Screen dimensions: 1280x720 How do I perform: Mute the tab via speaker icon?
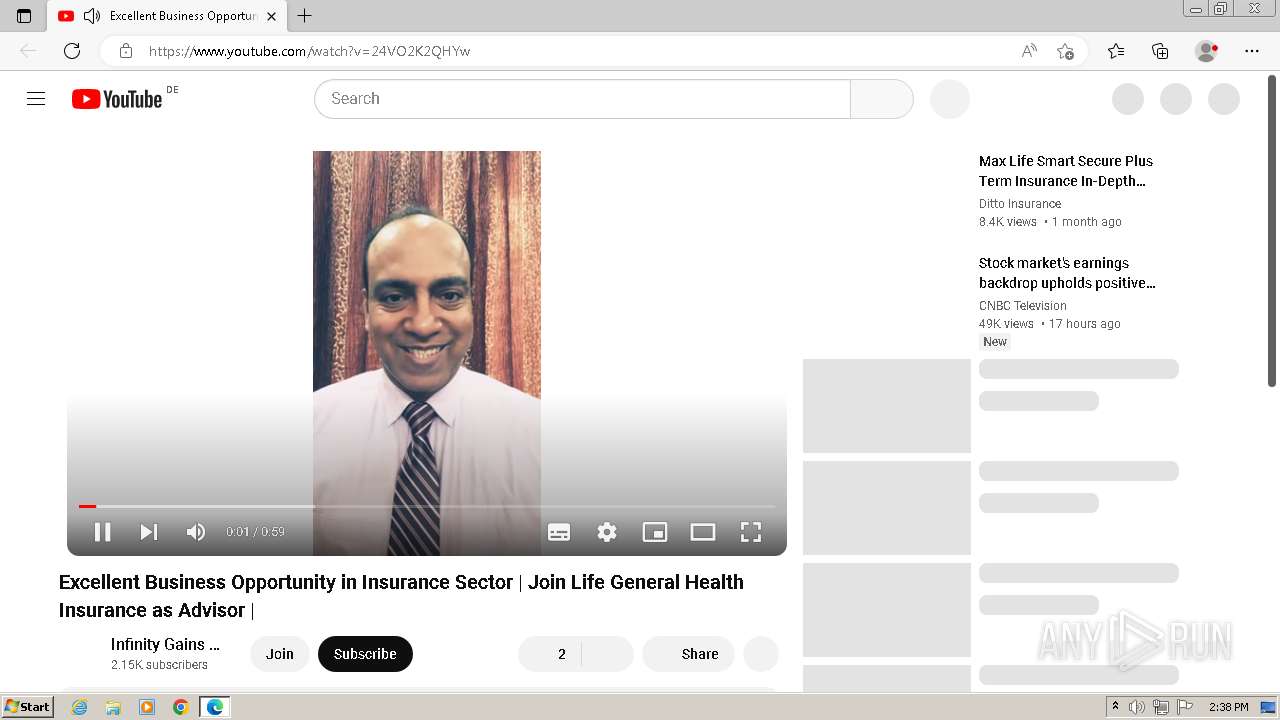click(92, 16)
